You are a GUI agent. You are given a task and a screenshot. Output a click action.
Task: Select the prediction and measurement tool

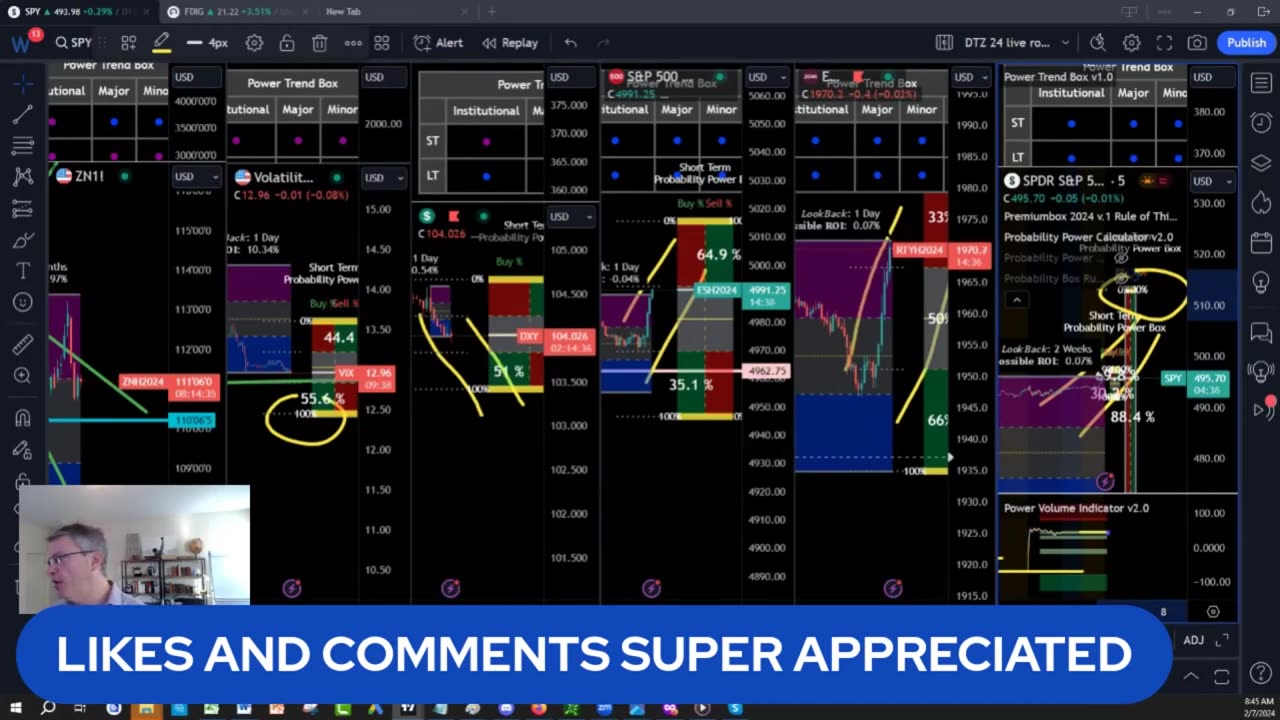point(22,209)
